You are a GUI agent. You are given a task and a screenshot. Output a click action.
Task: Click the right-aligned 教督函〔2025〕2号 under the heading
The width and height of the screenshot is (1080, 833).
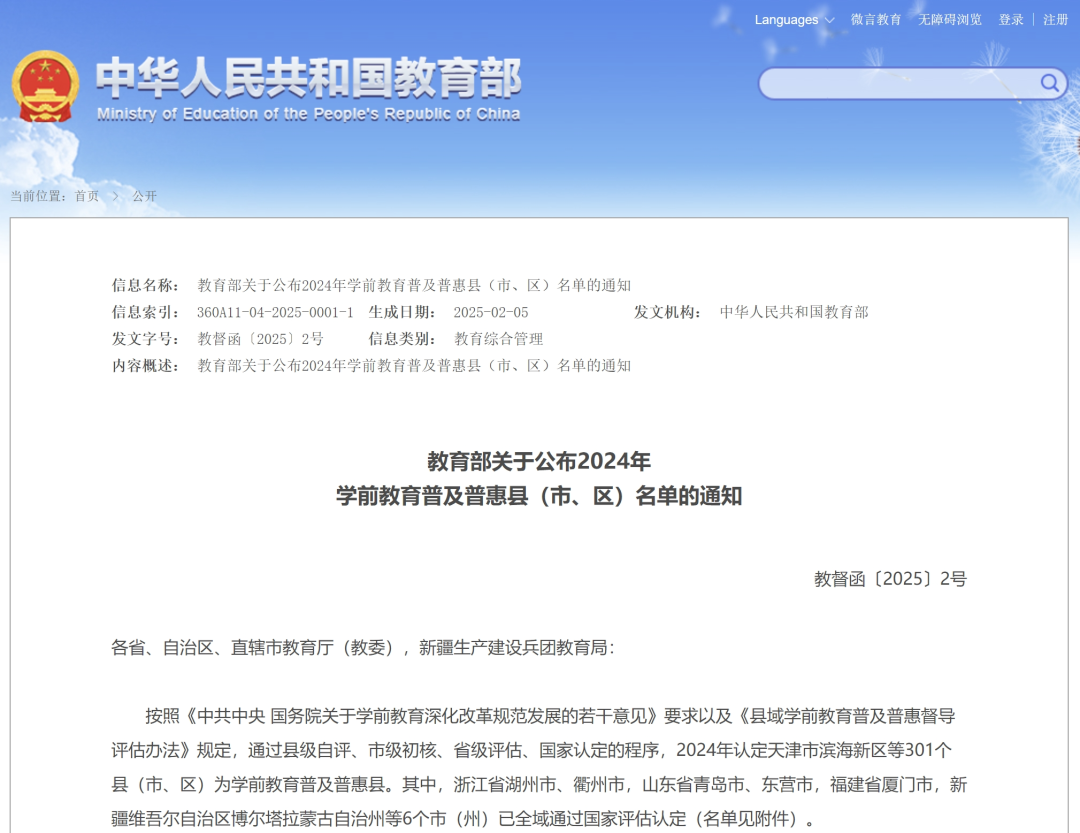click(x=890, y=579)
